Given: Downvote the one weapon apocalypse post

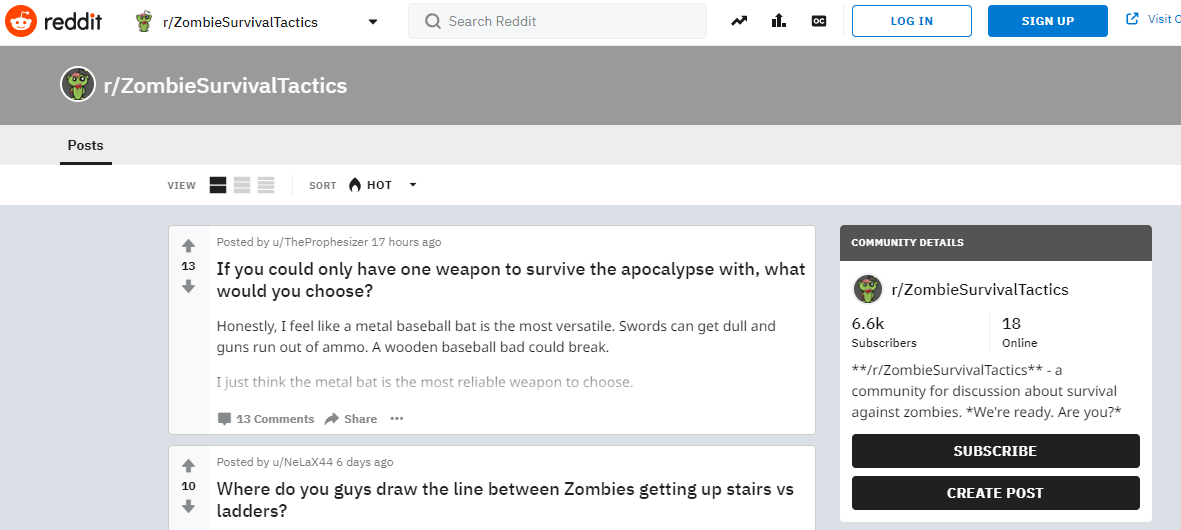Looking at the screenshot, I should [x=188, y=286].
